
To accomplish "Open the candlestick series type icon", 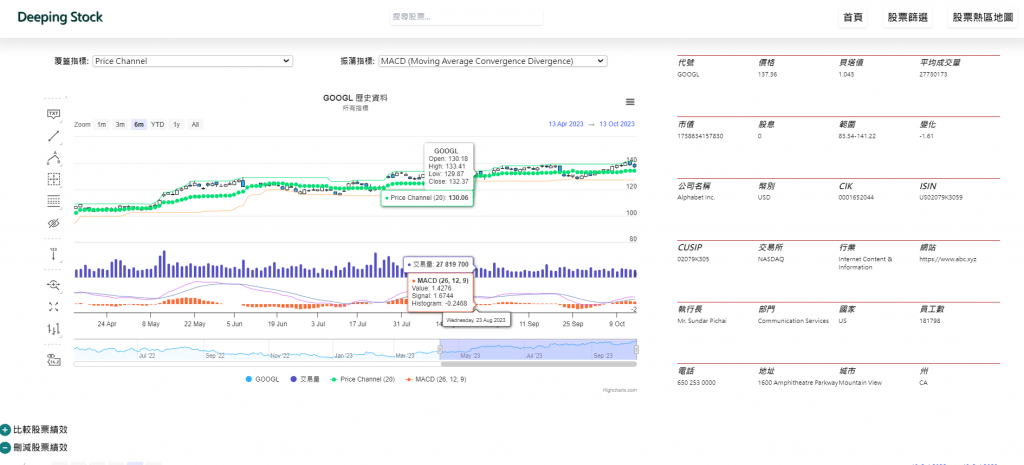I will 54,329.
